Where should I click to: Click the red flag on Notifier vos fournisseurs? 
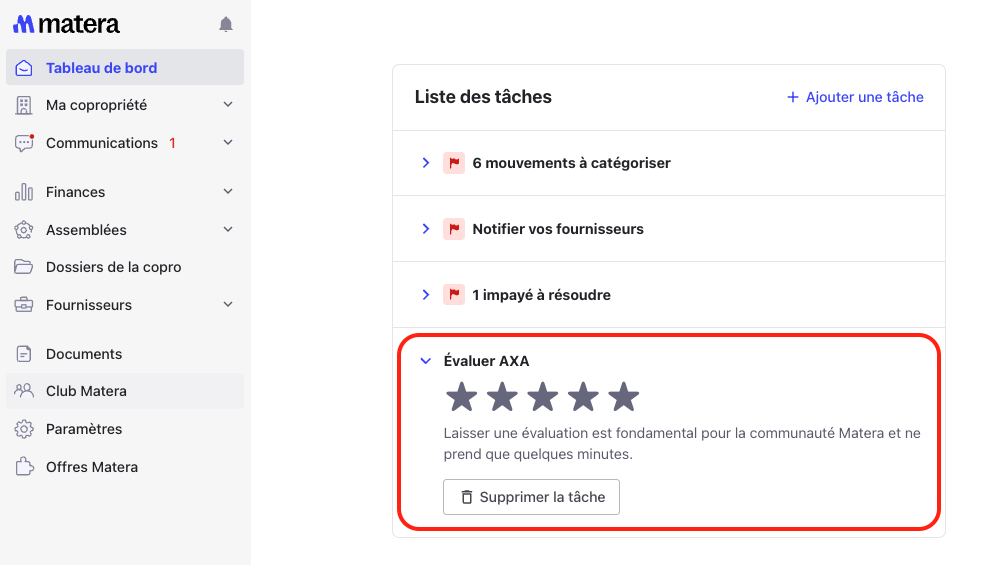coord(454,229)
